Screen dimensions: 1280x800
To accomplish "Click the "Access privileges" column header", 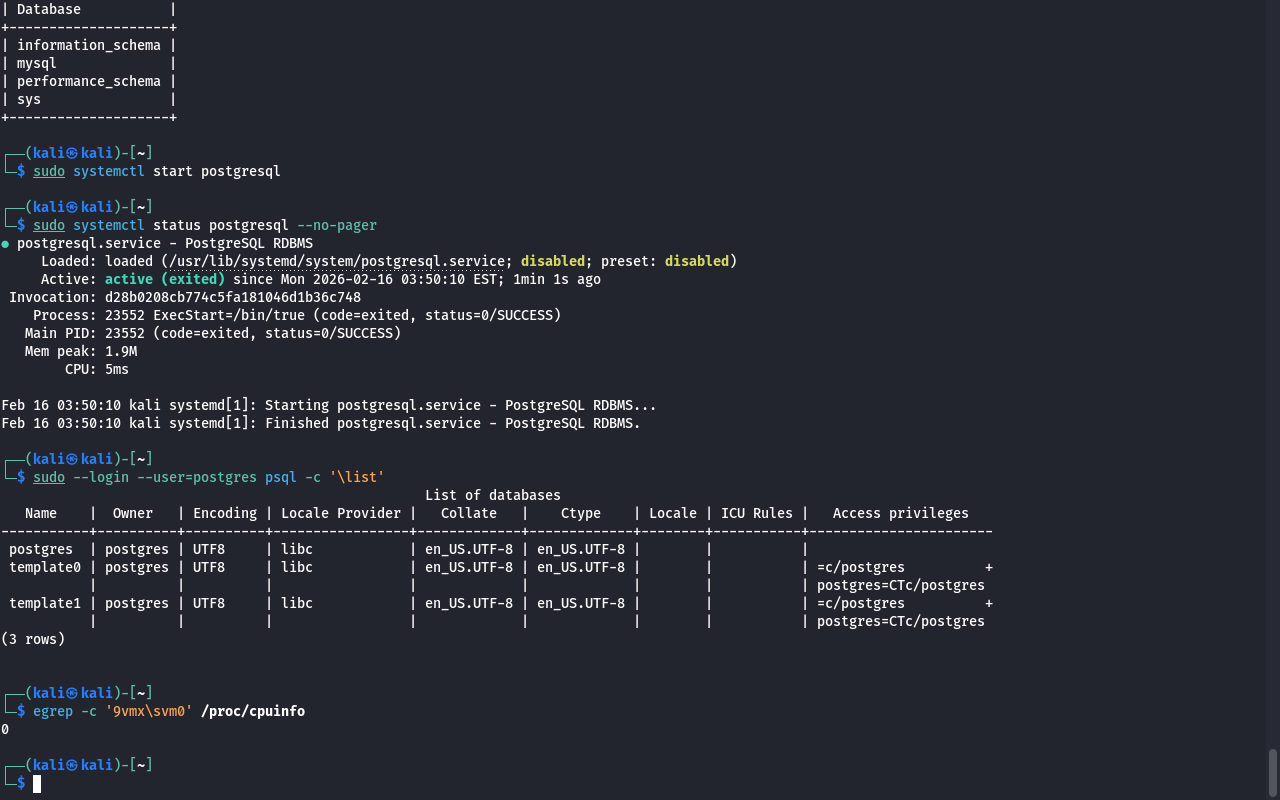I will coord(900,513).
